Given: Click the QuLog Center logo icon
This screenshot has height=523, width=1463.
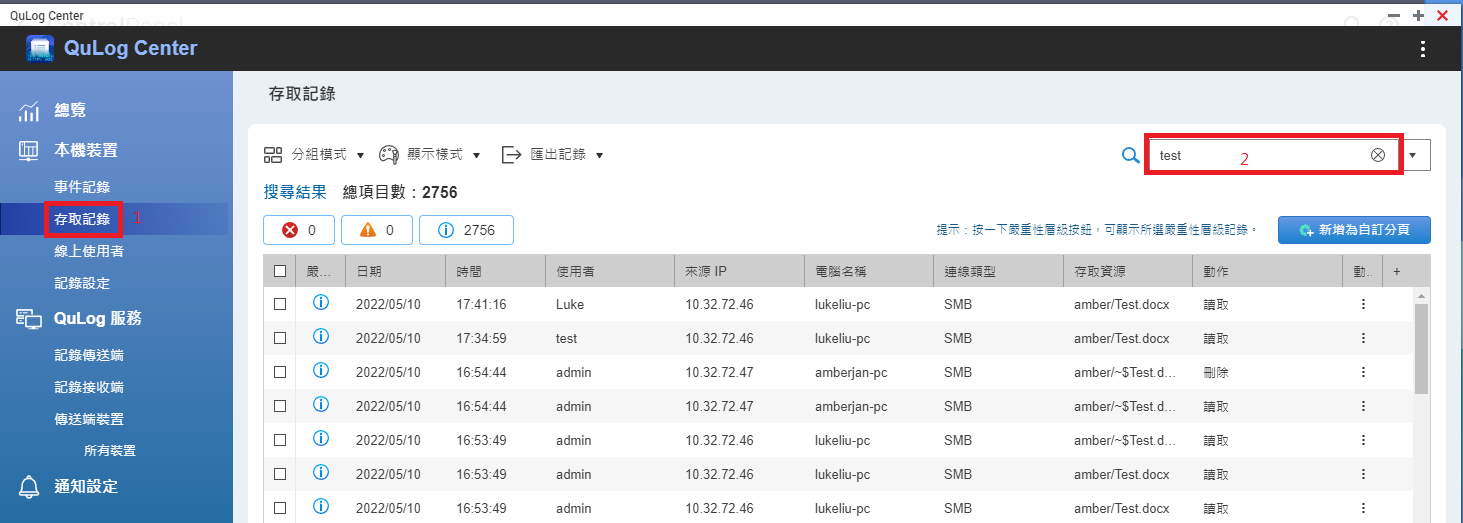Looking at the screenshot, I should point(40,48).
